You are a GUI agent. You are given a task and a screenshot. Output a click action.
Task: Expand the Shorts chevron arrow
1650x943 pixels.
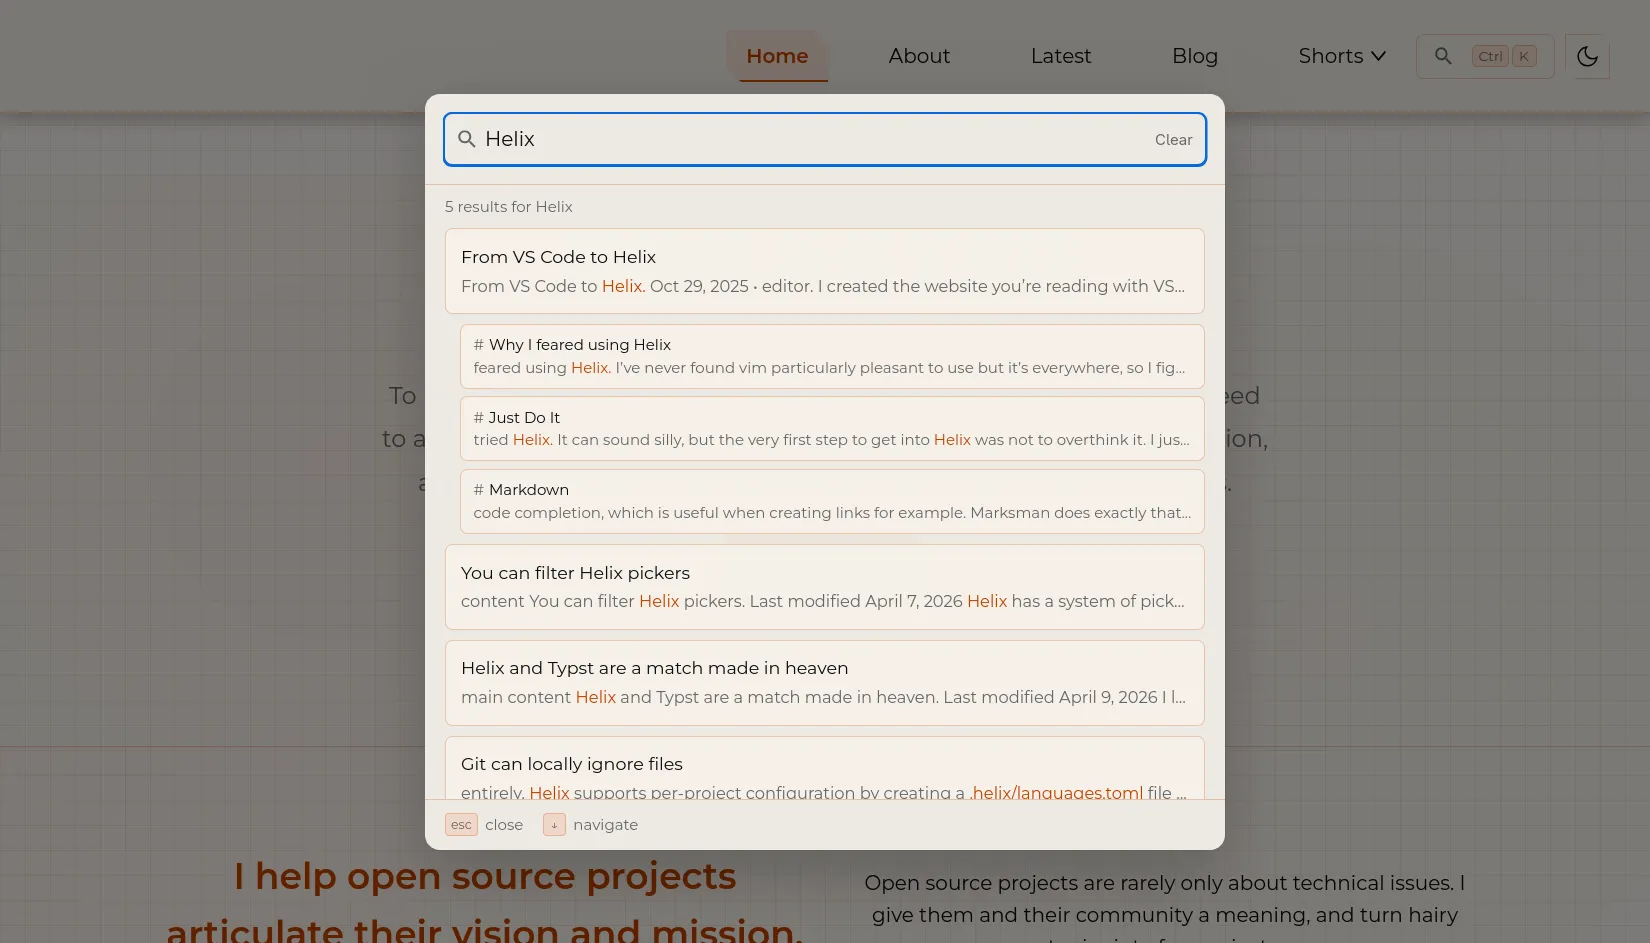tap(1380, 57)
